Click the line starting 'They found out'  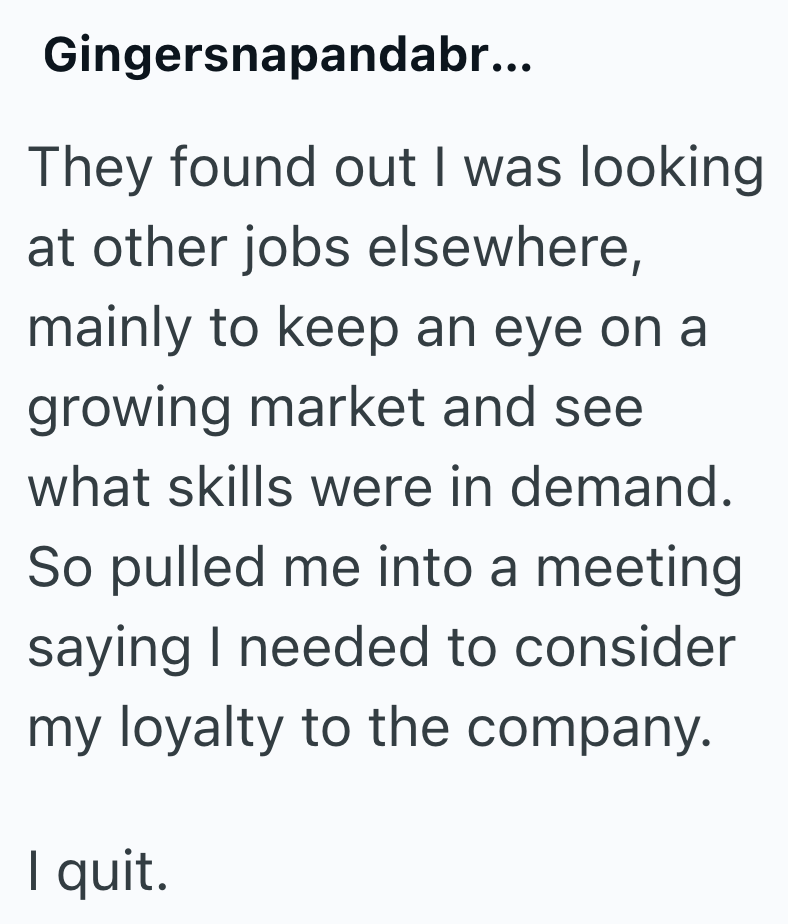[x=394, y=167]
